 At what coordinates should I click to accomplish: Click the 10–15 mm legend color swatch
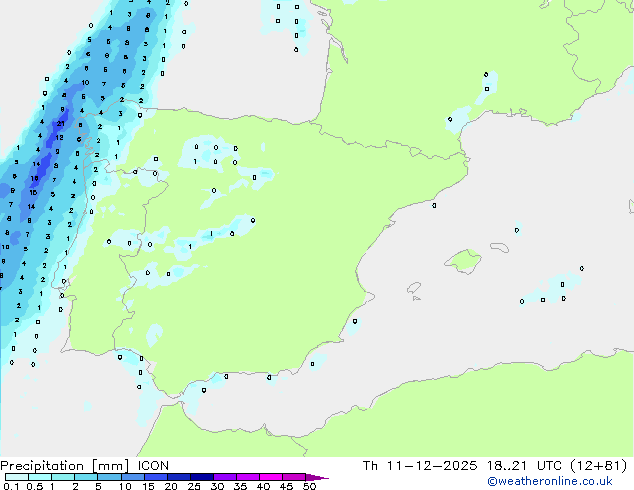click(132, 477)
